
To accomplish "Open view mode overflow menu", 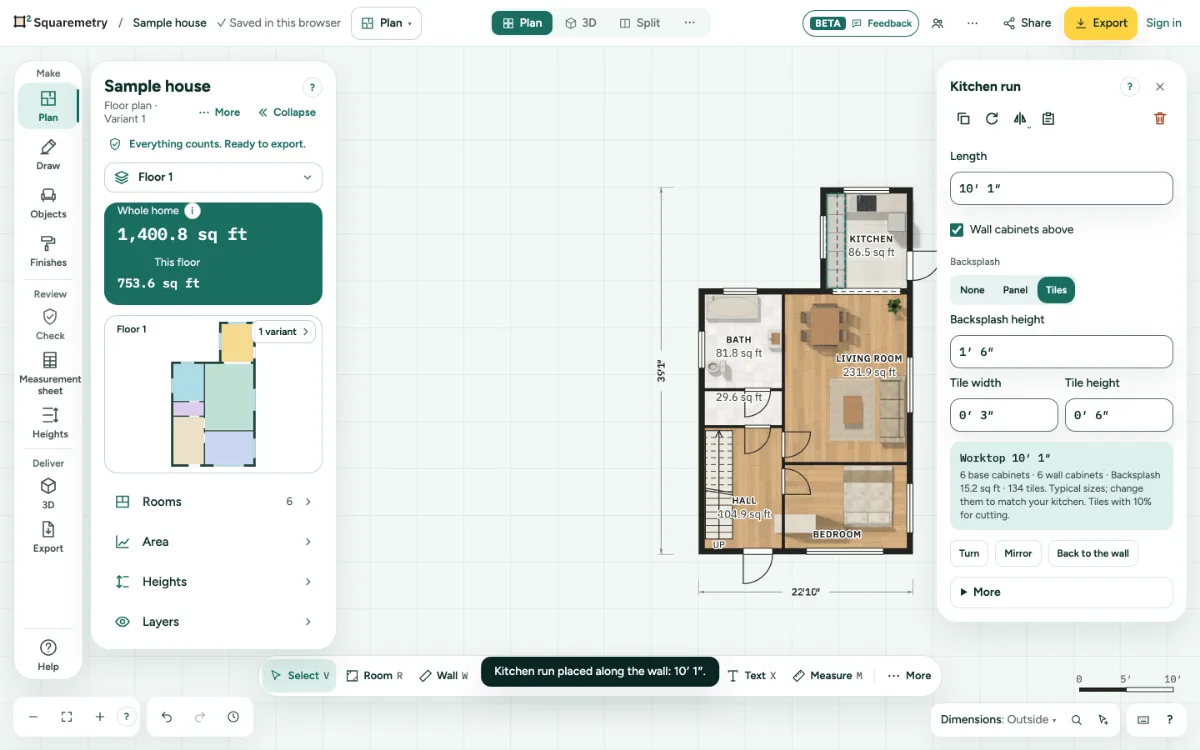I will point(690,23).
